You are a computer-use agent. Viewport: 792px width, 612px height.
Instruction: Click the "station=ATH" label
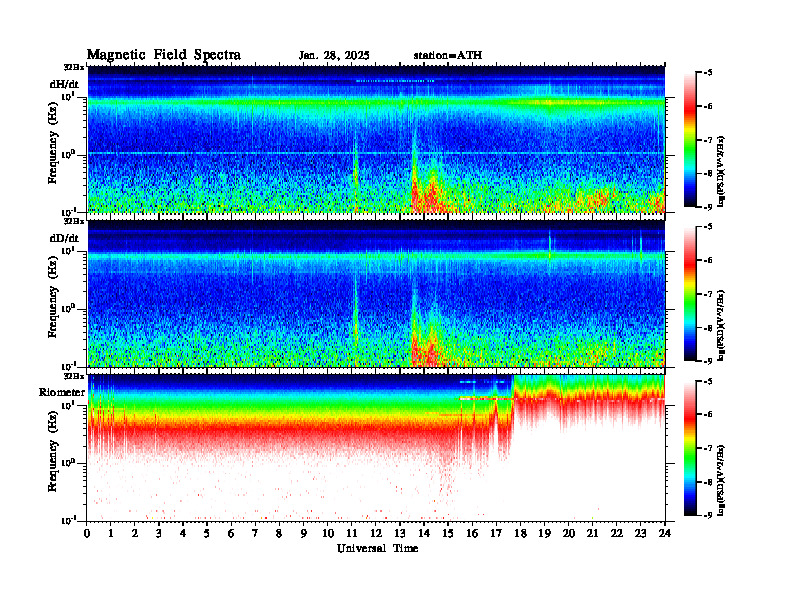pos(448,55)
